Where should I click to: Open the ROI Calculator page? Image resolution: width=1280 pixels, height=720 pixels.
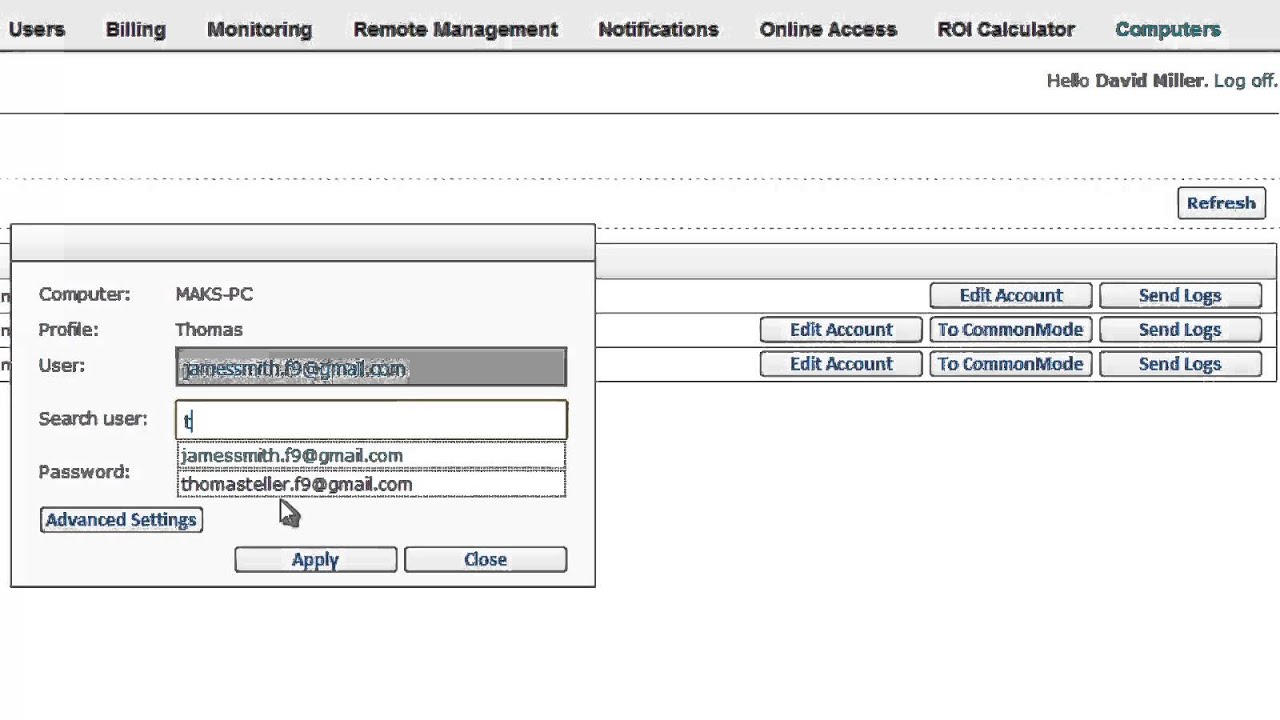point(1006,29)
